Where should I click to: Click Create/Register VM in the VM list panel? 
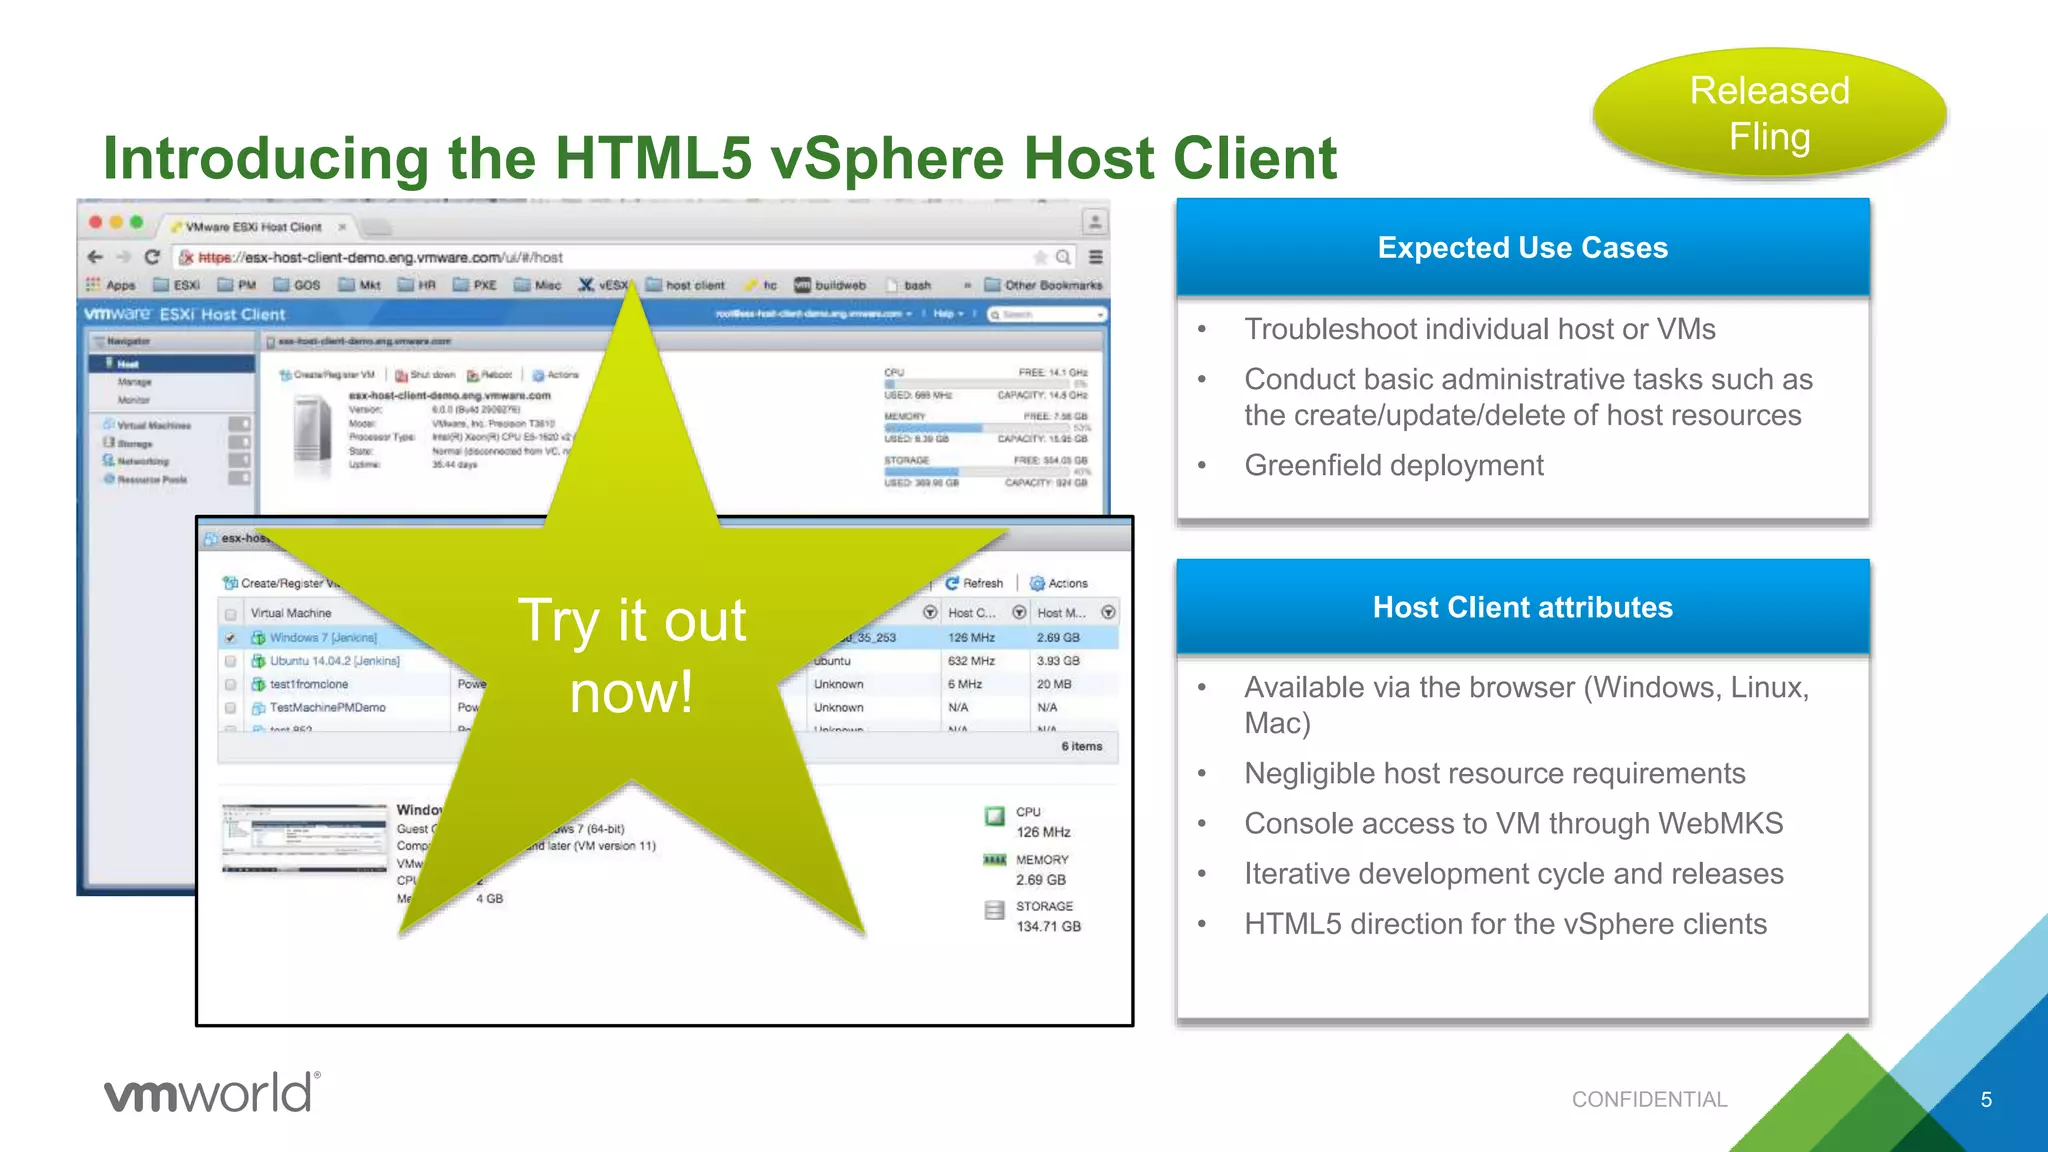click(x=282, y=583)
